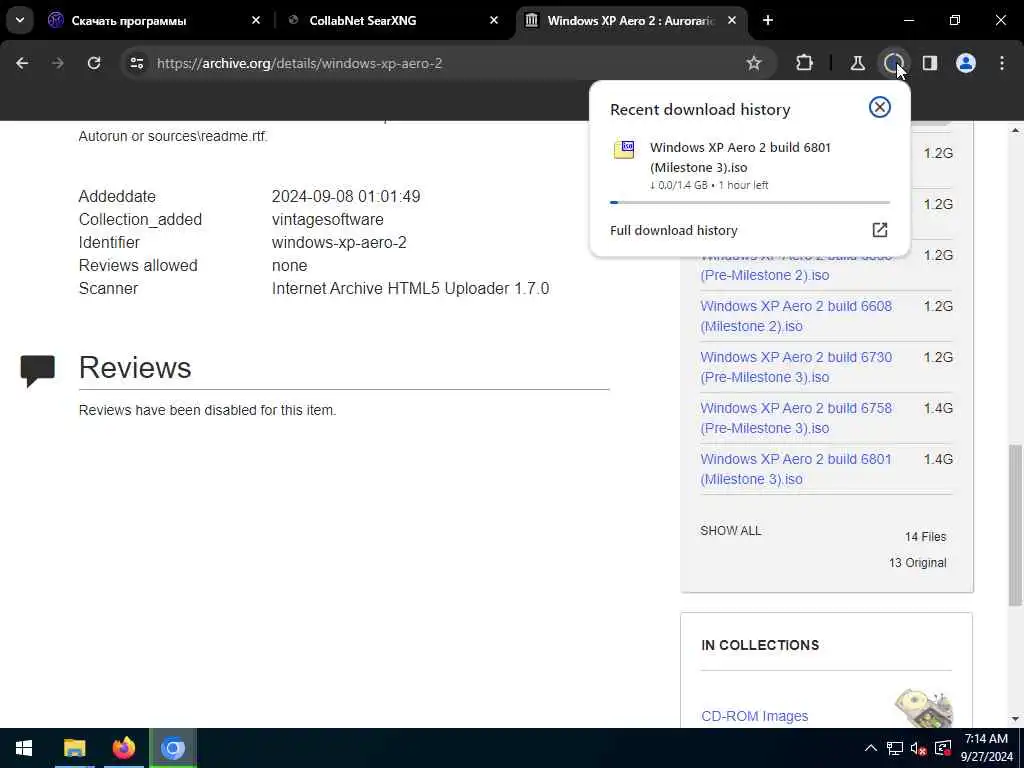Switch to the Скачать программы tab
Image resolution: width=1024 pixels, height=768 pixels.
coord(129,21)
